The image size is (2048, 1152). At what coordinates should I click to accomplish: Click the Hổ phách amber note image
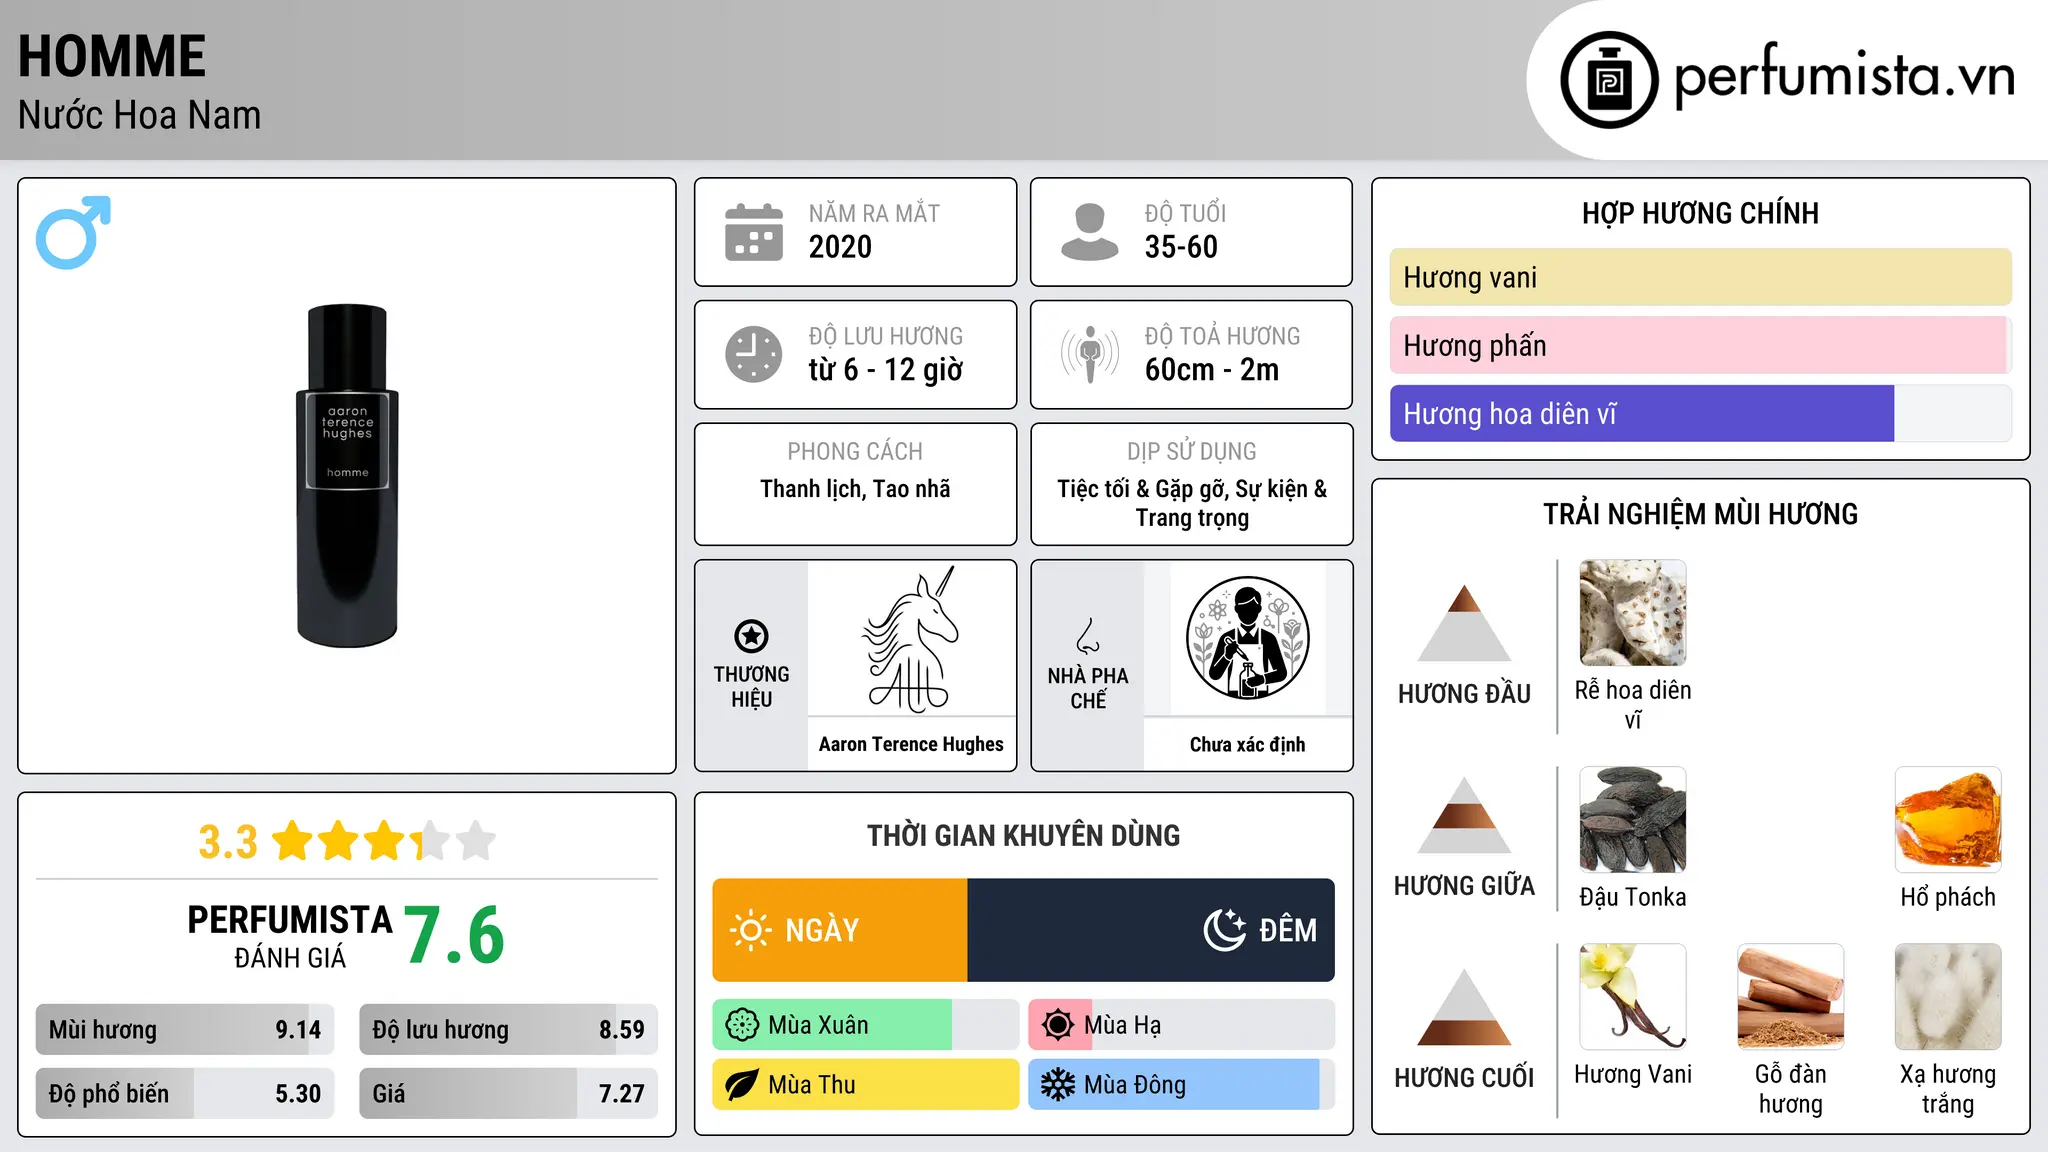[1948, 820]
